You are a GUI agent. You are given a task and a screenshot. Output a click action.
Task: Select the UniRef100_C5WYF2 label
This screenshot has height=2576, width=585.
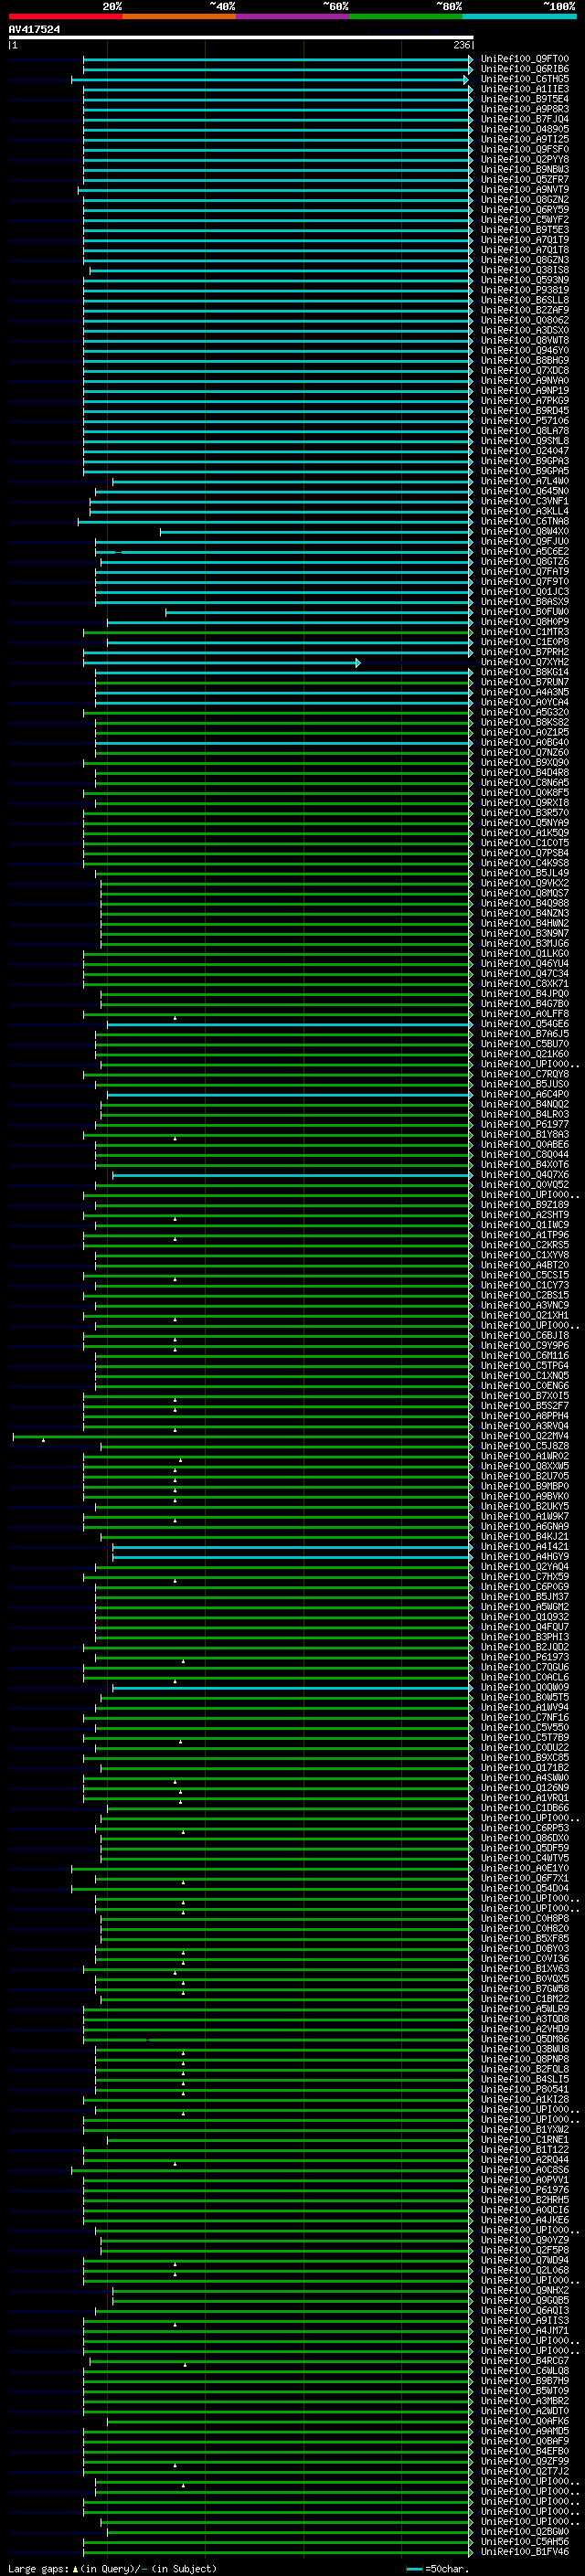pos(524,219)
